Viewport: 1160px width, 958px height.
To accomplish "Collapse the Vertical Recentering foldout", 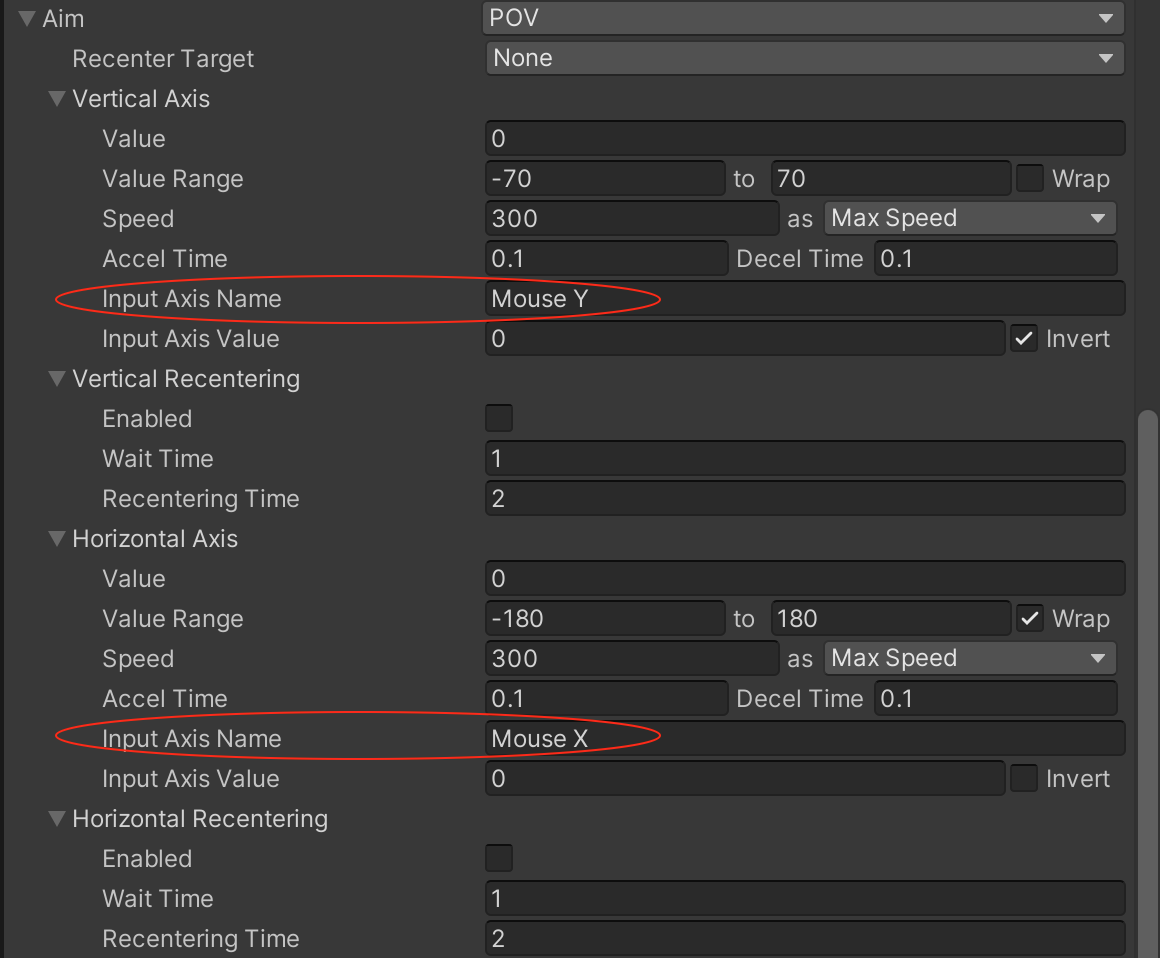I will pos(57,379).
